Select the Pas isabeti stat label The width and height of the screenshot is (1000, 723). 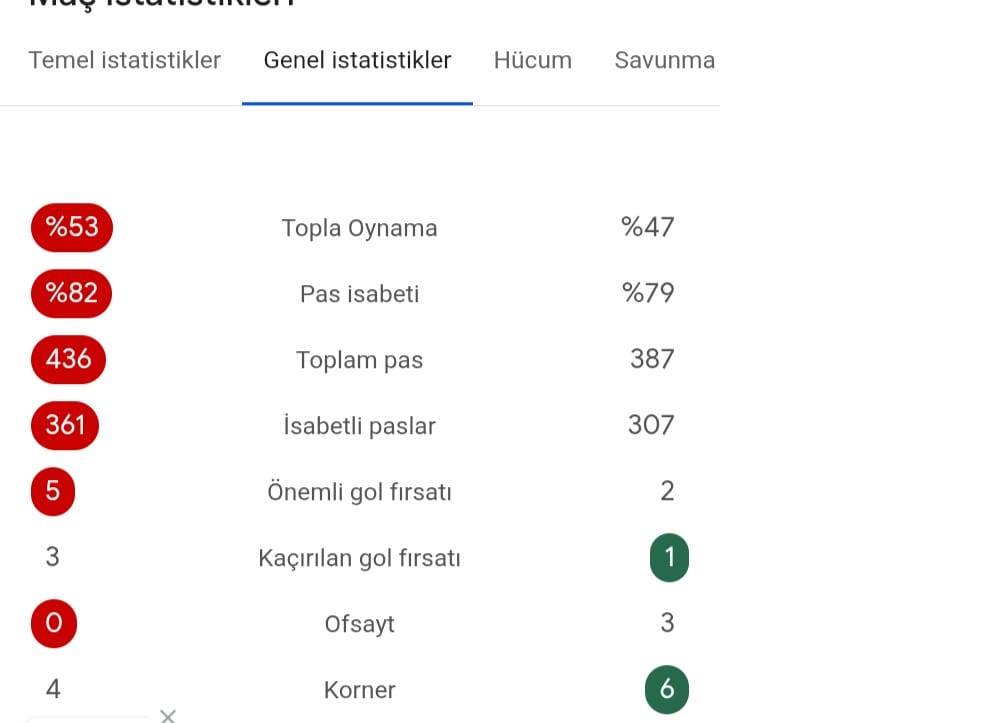pos(359,294)
